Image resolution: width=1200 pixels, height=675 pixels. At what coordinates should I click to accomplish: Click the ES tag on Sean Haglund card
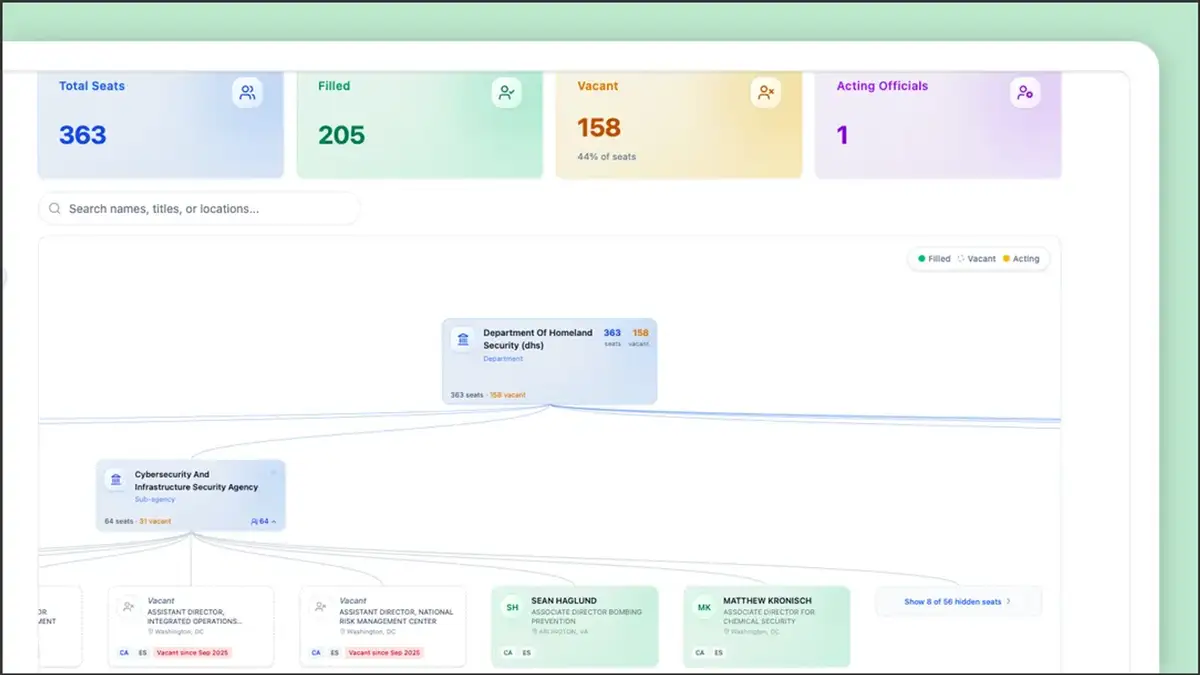pos(526,652)
